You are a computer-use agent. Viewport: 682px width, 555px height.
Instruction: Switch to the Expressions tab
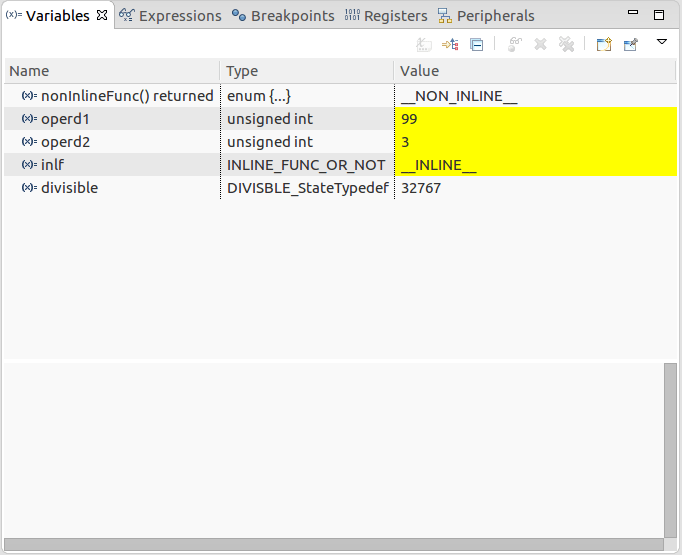(170, 16)
